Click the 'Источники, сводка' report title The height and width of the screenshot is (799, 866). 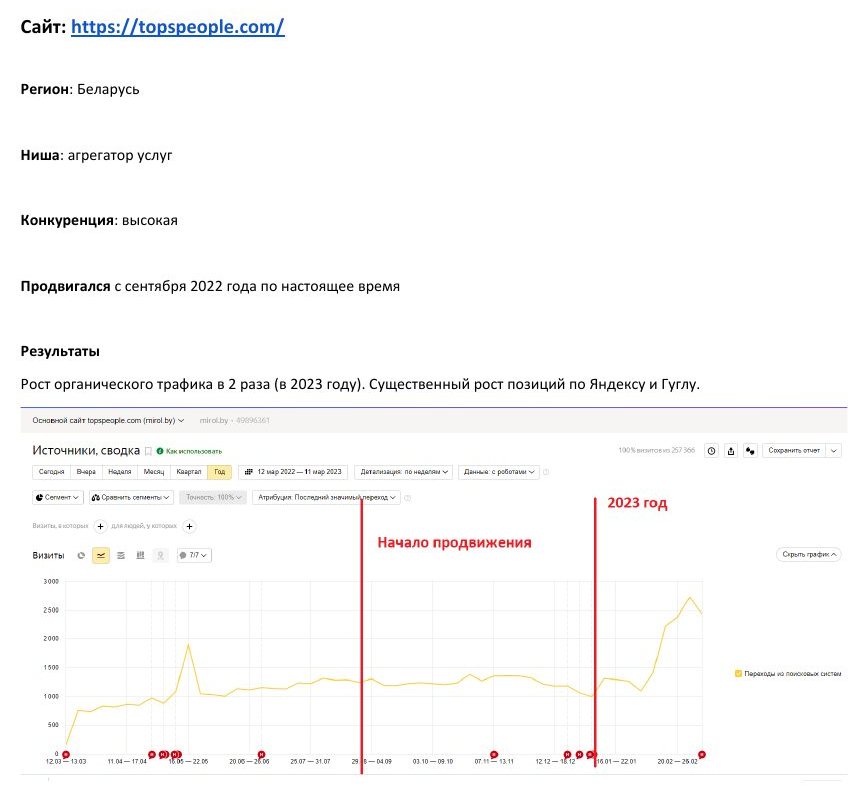tap(86, 451)
